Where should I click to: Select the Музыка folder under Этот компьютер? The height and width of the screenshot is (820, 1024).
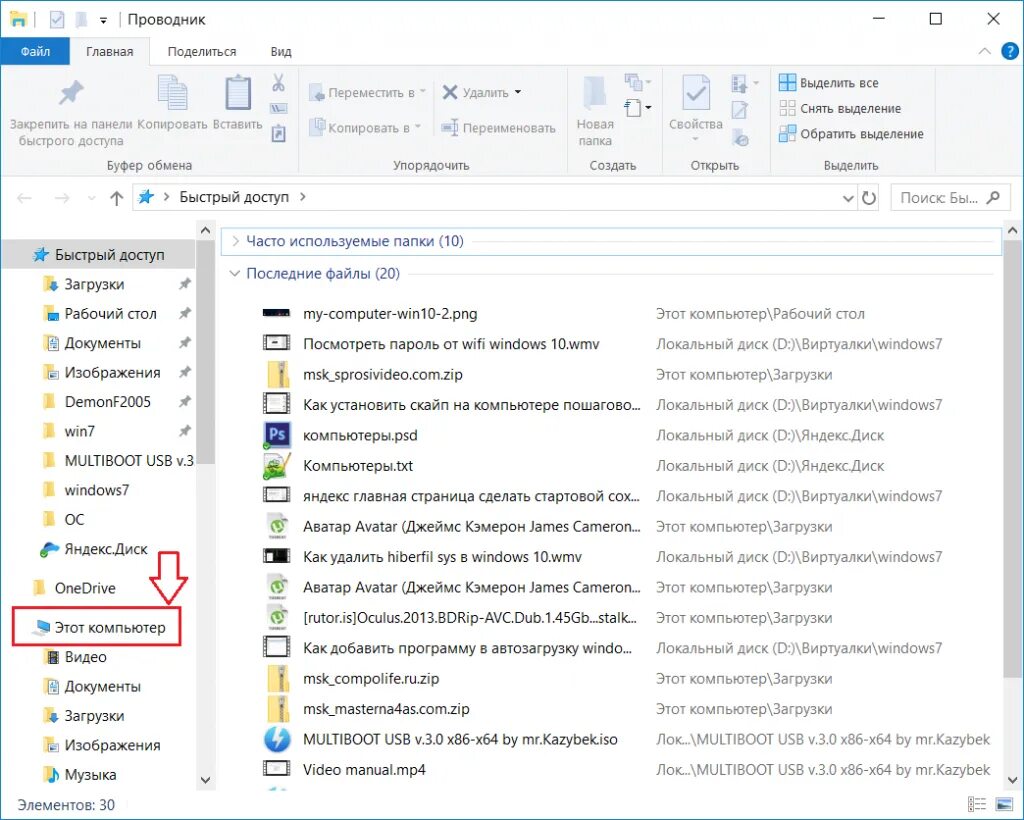[x=90, y=774]
